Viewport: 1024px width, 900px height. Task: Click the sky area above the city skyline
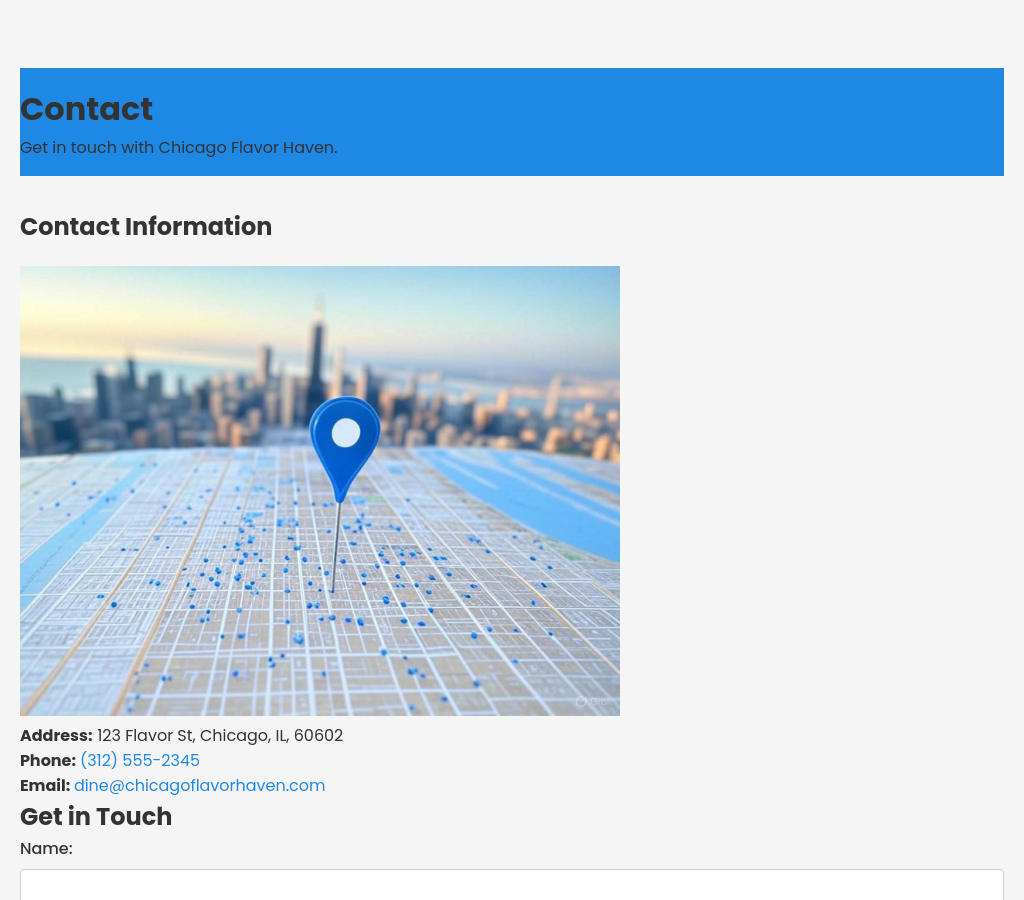tap(450, 300)
